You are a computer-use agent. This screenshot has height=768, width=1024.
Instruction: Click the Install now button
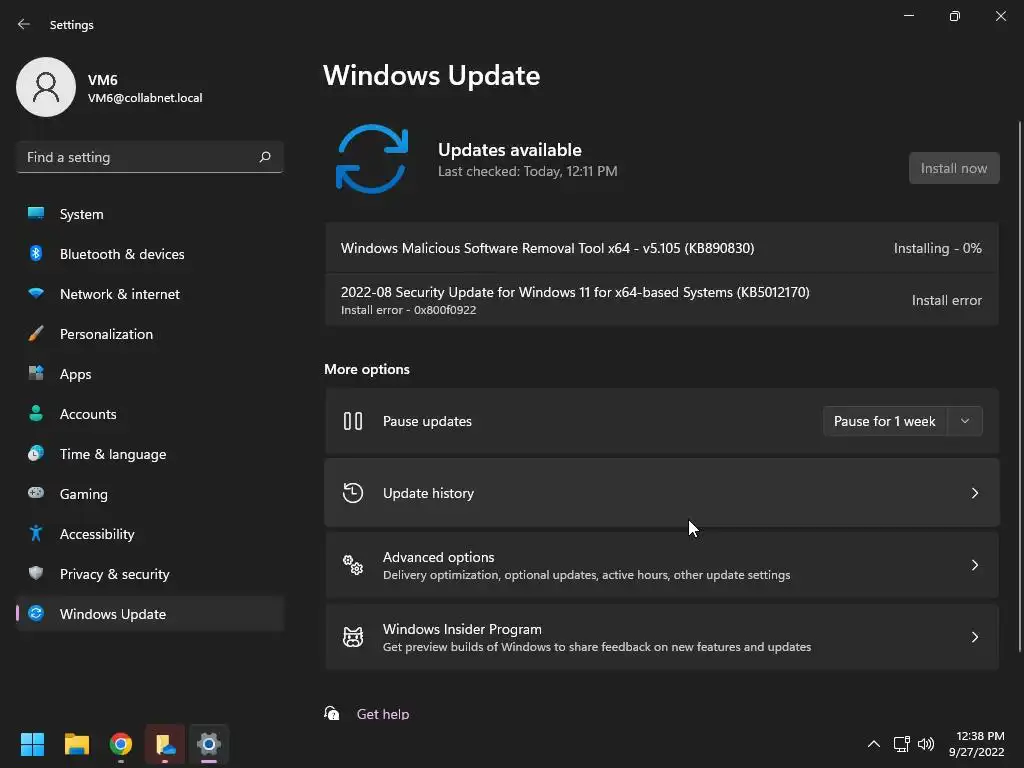[954, 168]
